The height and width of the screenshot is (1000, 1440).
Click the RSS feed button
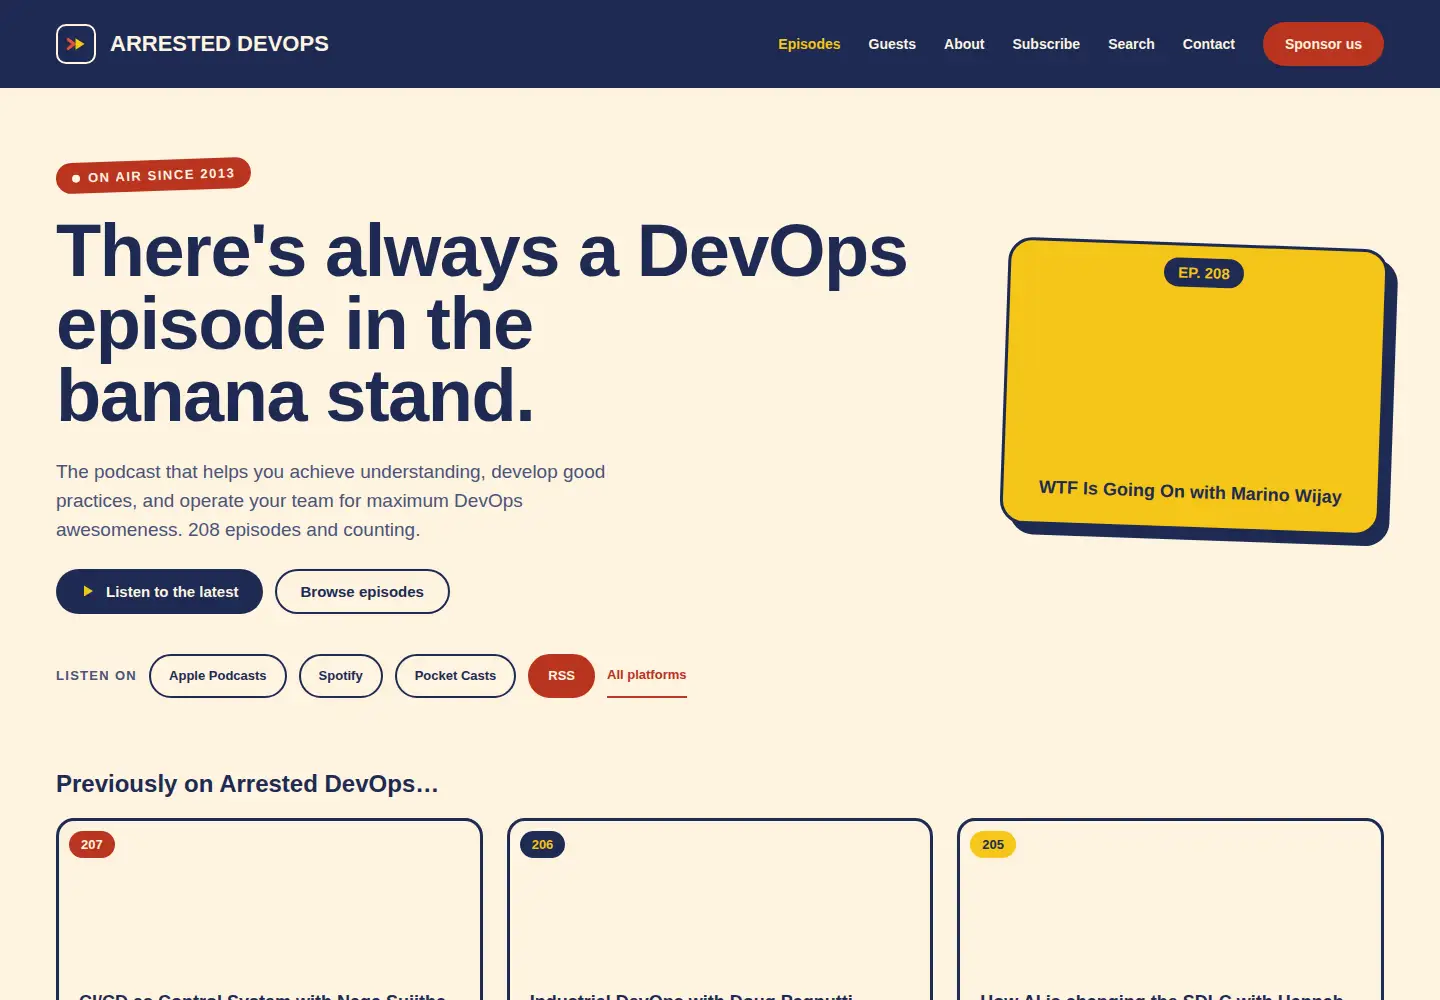click(561, 676)
